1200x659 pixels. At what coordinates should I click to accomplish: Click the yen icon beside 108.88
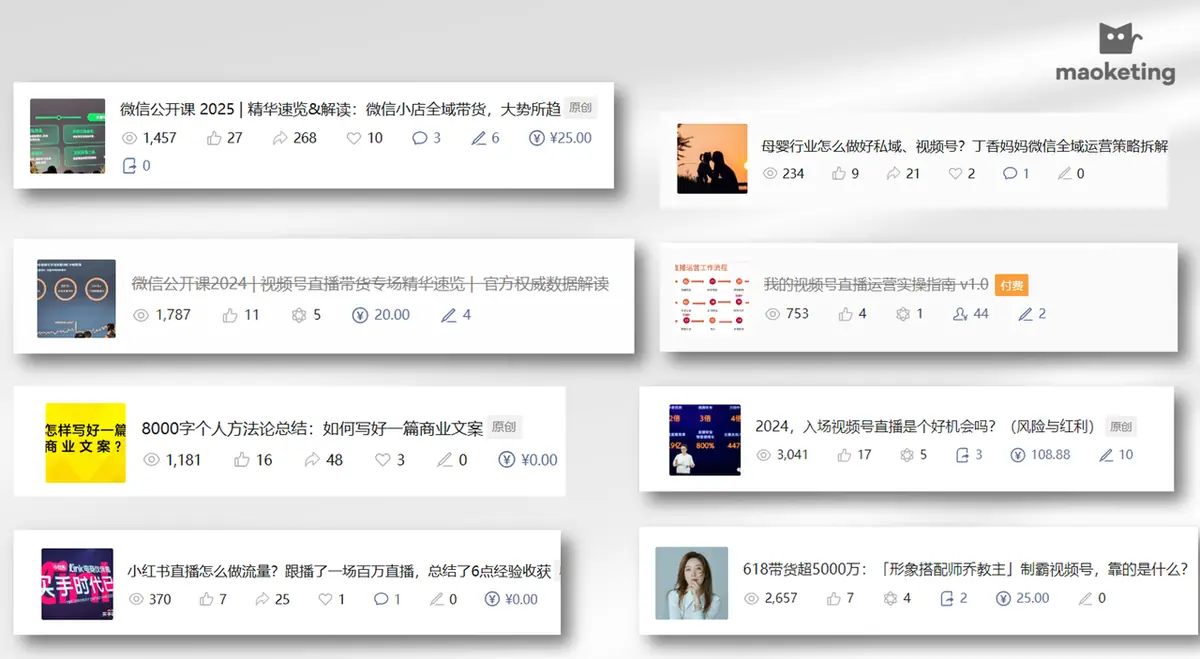1018,455
